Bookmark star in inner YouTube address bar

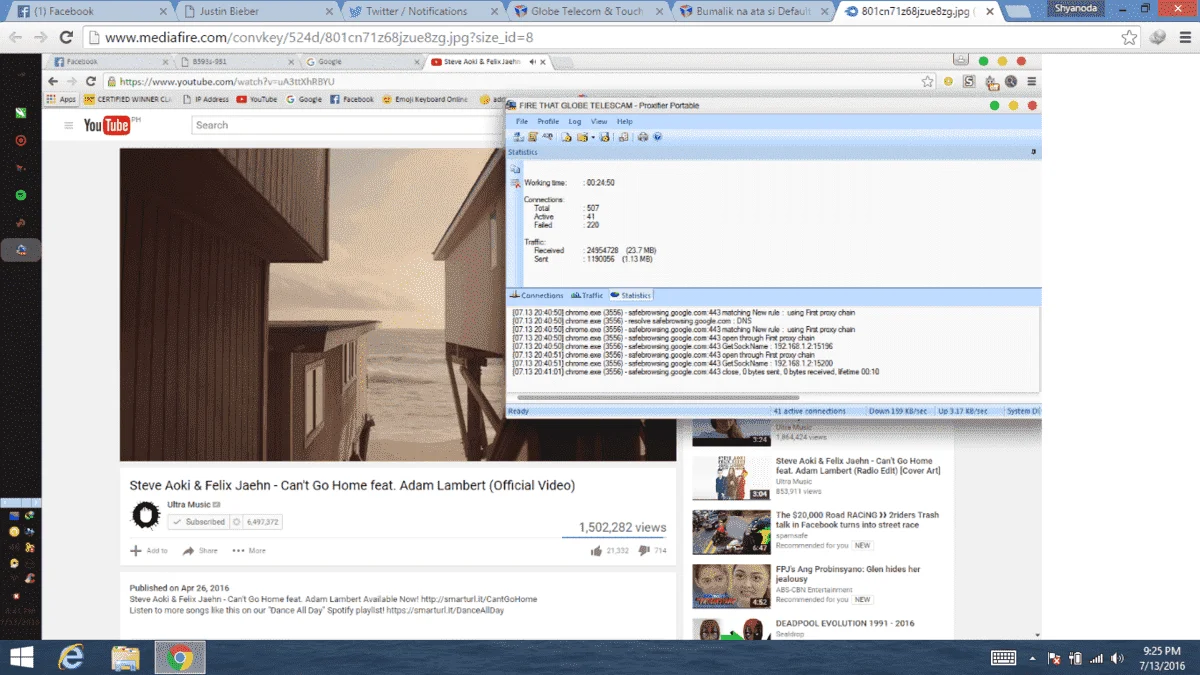pyautogui.click(x=927, y=81)
